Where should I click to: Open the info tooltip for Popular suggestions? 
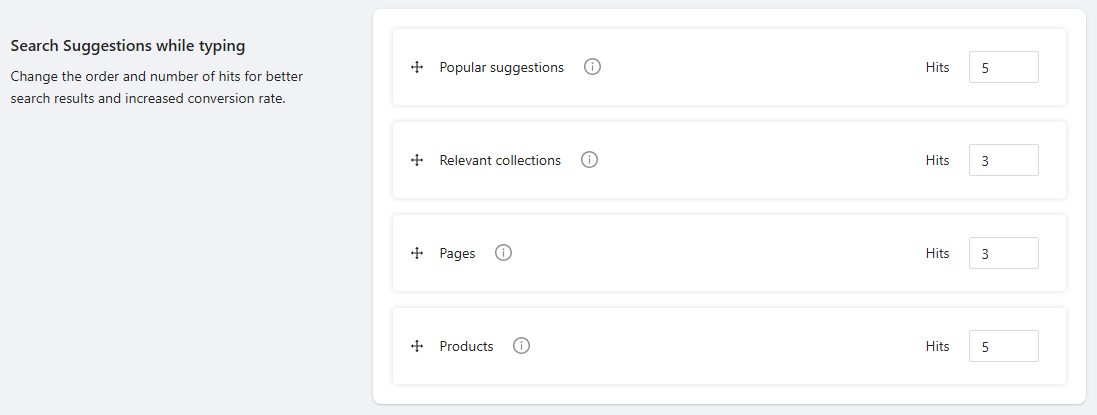(x=592, y=68)
